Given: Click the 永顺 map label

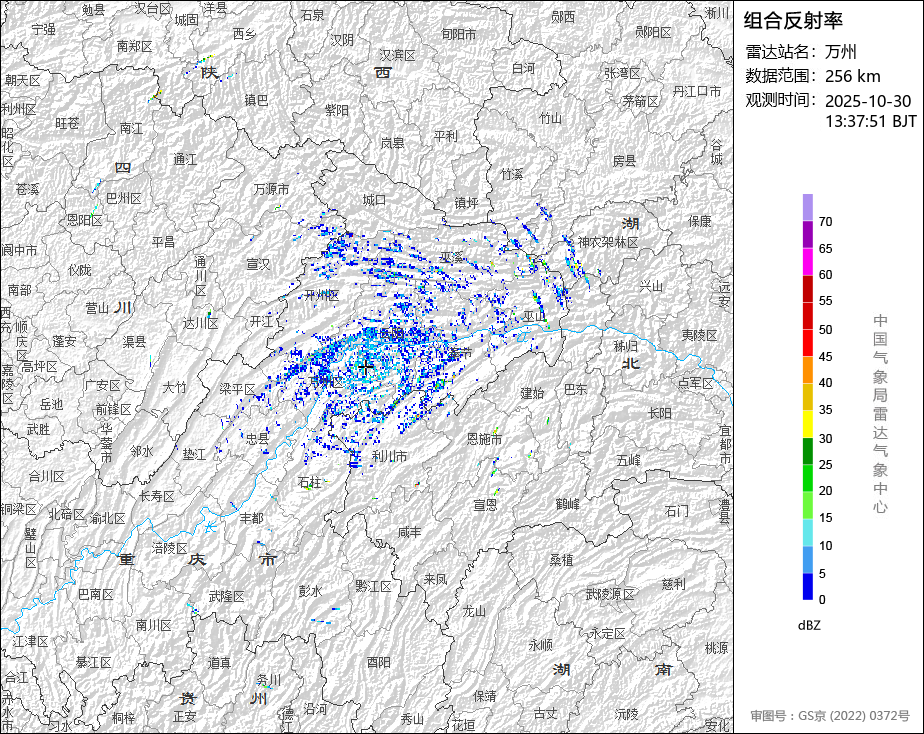Looking at the screenshot, I should (x=540, y=645).
